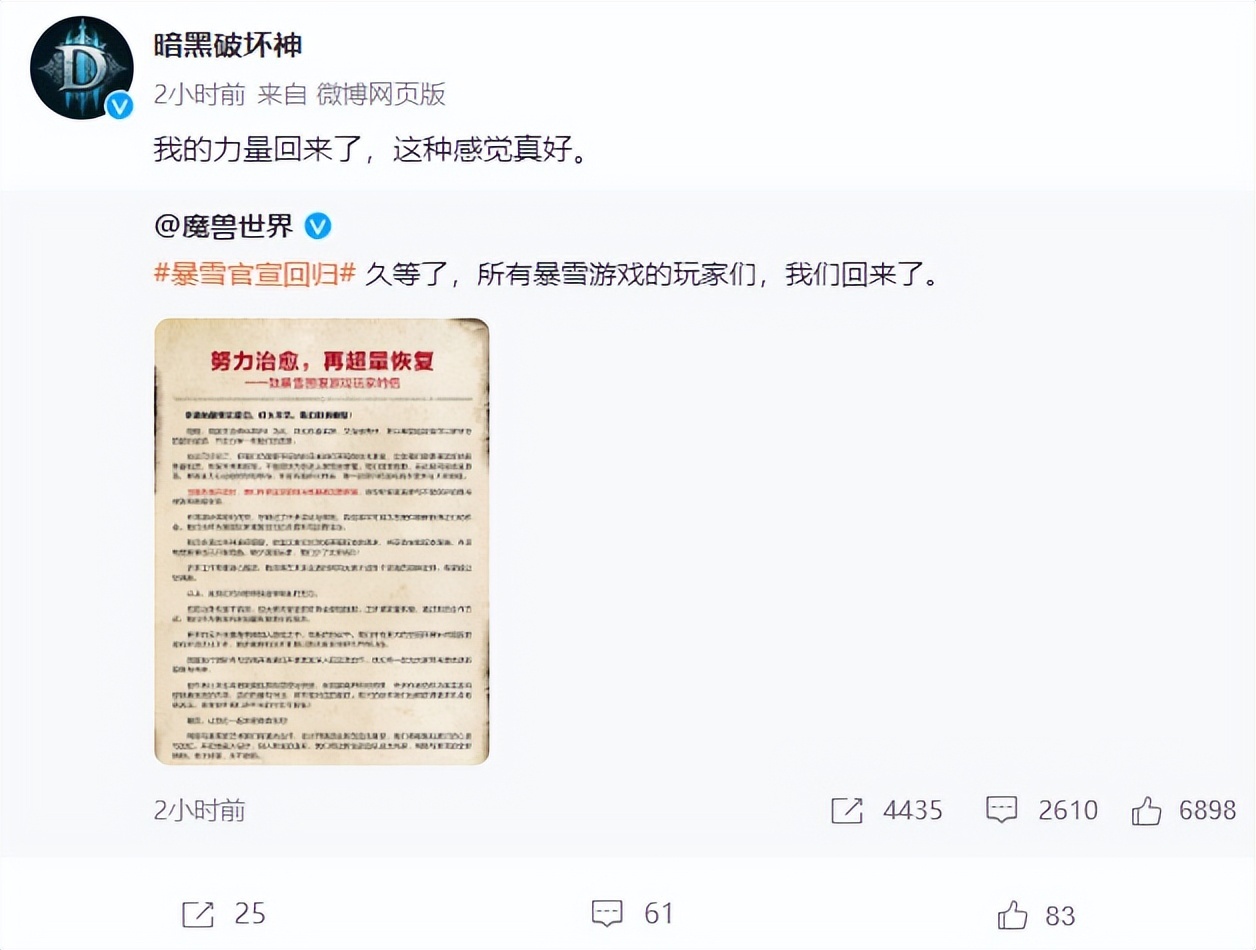Screen dimensions: 1256x950
Task: Open comments icon showing 2610
Action: (x=1001, y=810)
